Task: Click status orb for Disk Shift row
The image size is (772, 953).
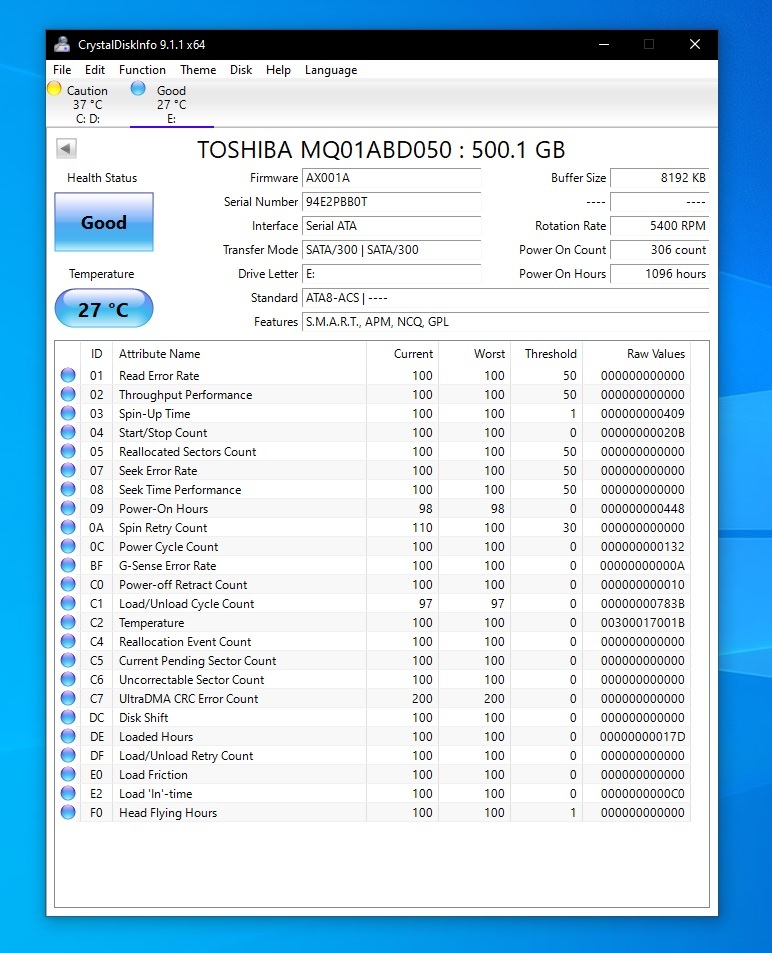Action: pos(68,717)
